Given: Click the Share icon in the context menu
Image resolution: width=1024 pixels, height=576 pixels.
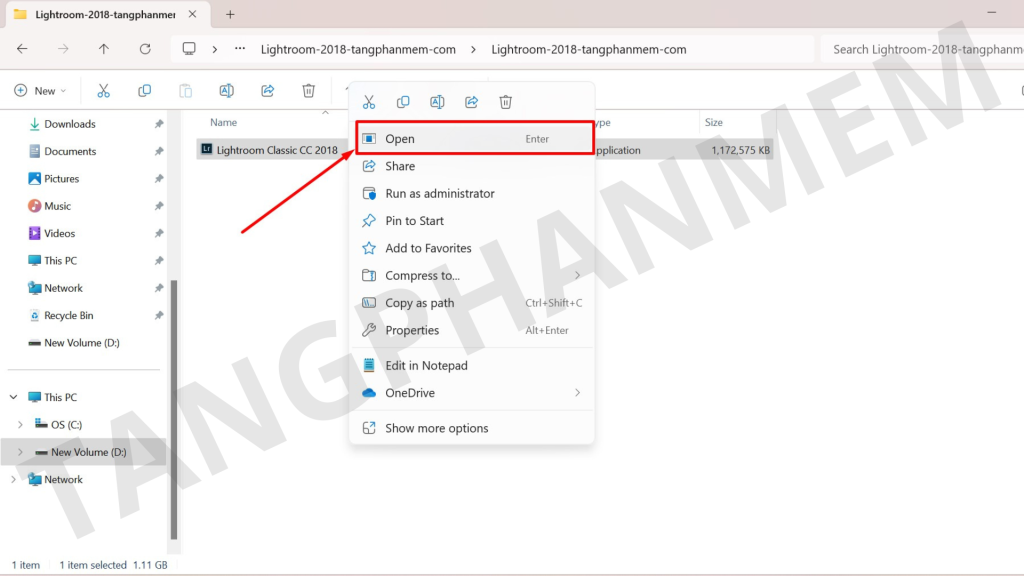Looking at the screenshot, I should click(471, 102).
